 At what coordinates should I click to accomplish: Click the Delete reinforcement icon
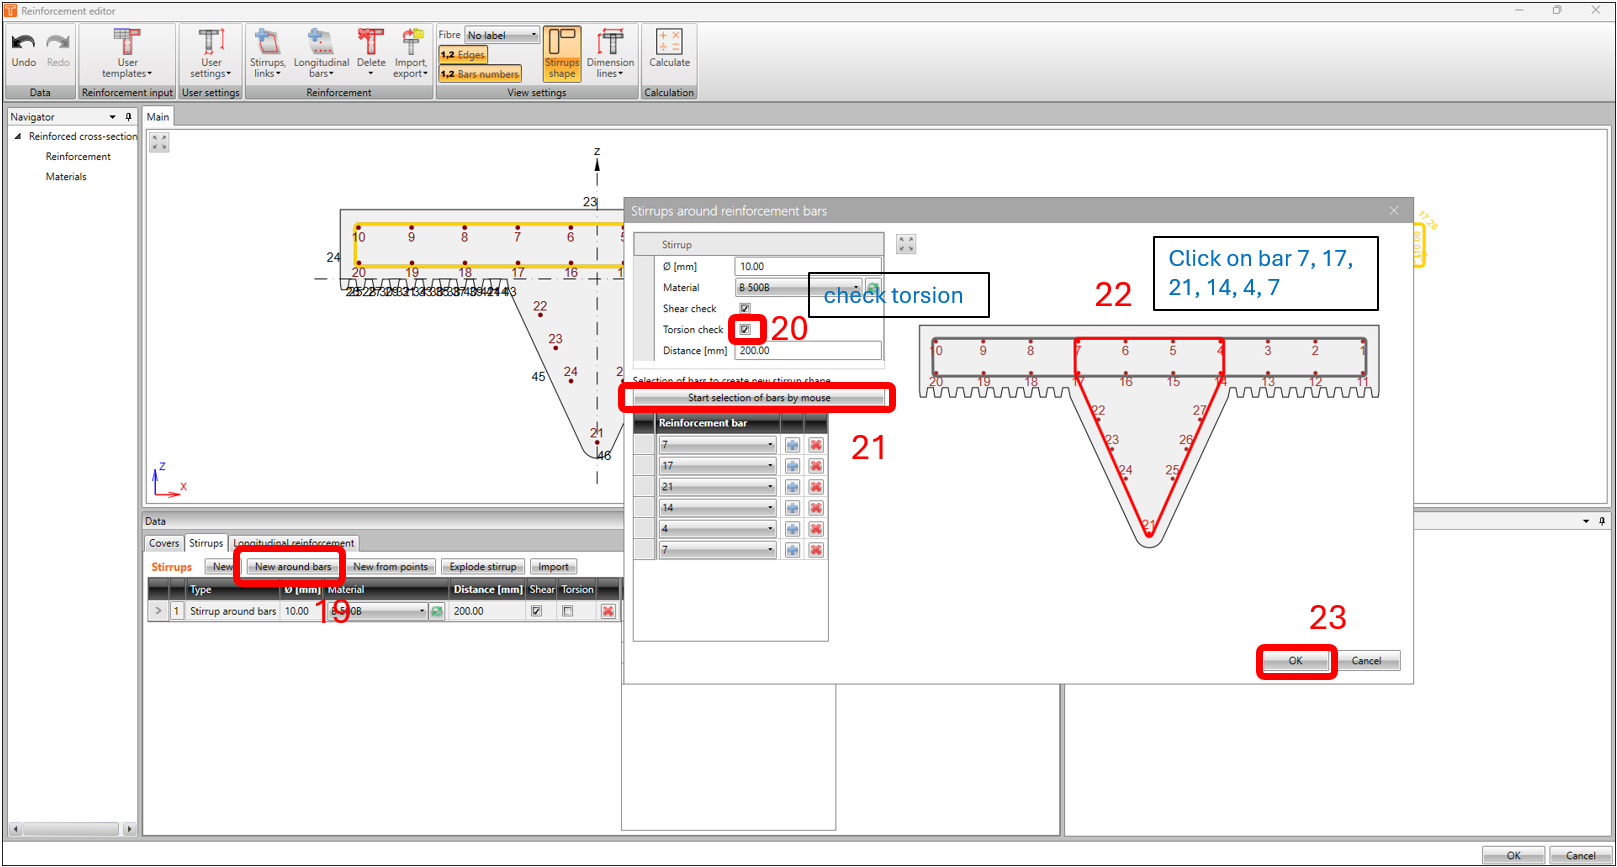point(371,43)
